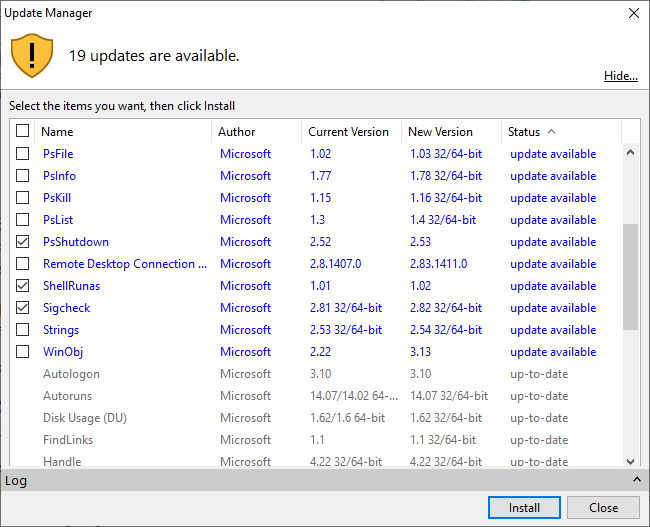Click the vertical scrollbar thumb
Screen dimensions: 650x527
[631, 277]
